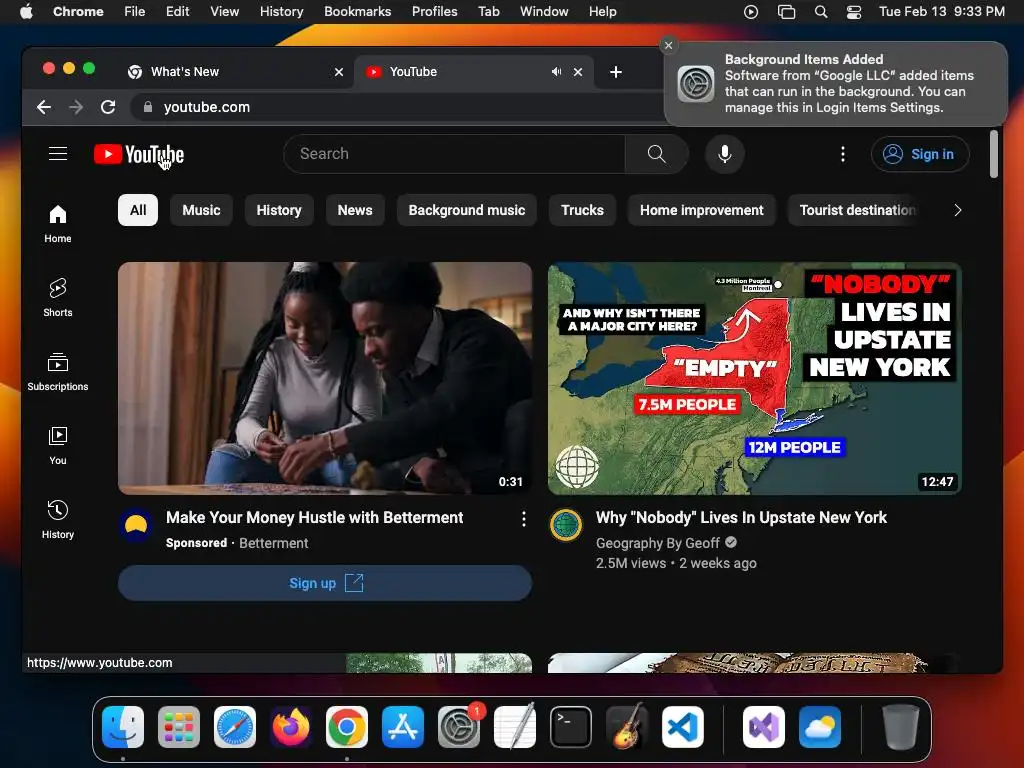Open History in the left sidebar

tap(57, 519)
